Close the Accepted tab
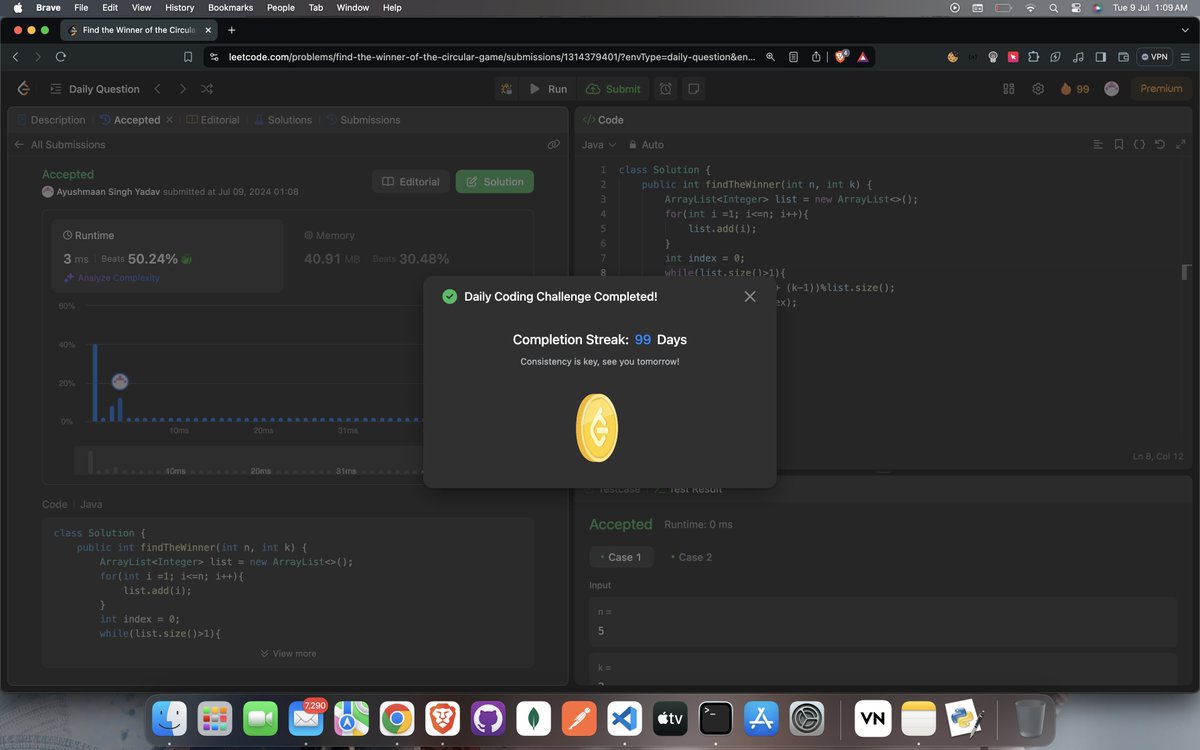Screen dimensions: 1200x750 tap(169, 120)
